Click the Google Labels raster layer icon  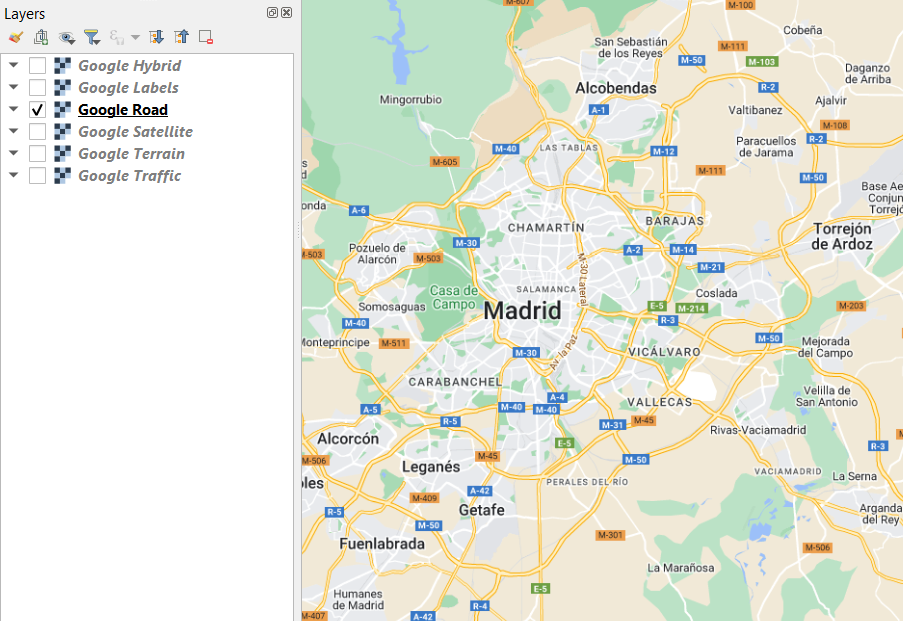(x=62, y=88)
